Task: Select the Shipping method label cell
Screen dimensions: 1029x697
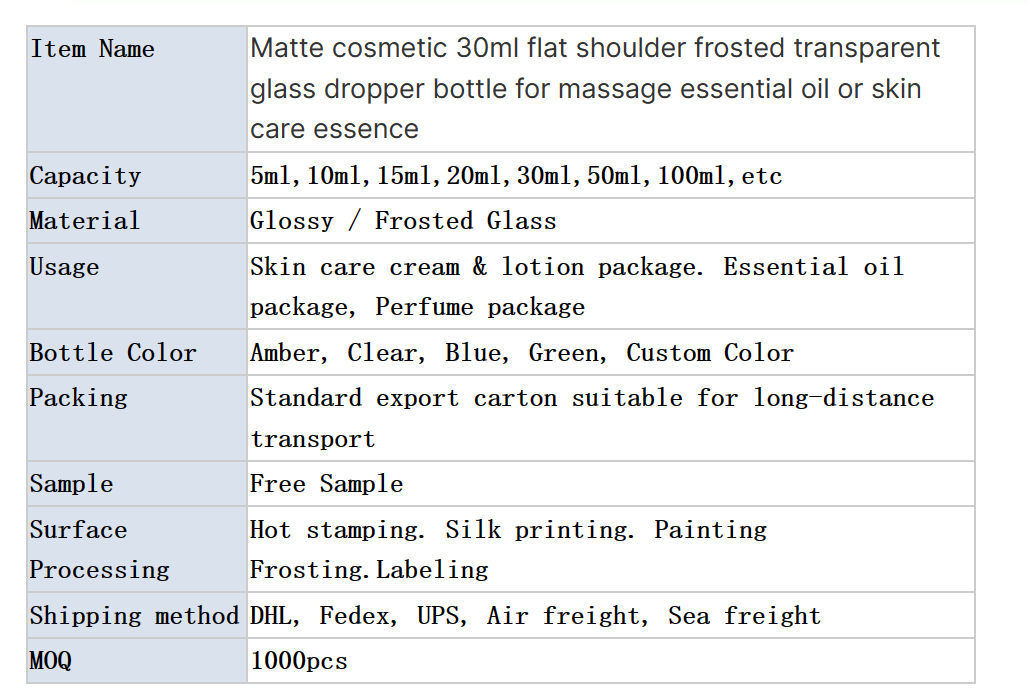Action: pos(136,616)
